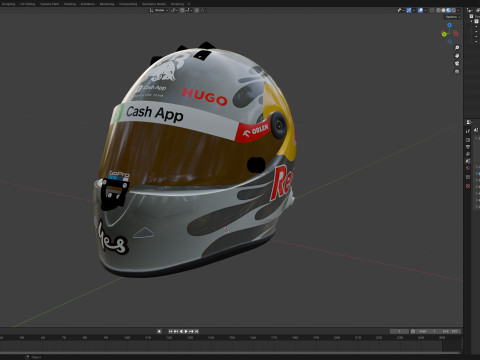Image resolution: width=480 pixels, height=360 pixels.
Task: Open the transform pivot point dropdown
Action: [x=174, y=10]
